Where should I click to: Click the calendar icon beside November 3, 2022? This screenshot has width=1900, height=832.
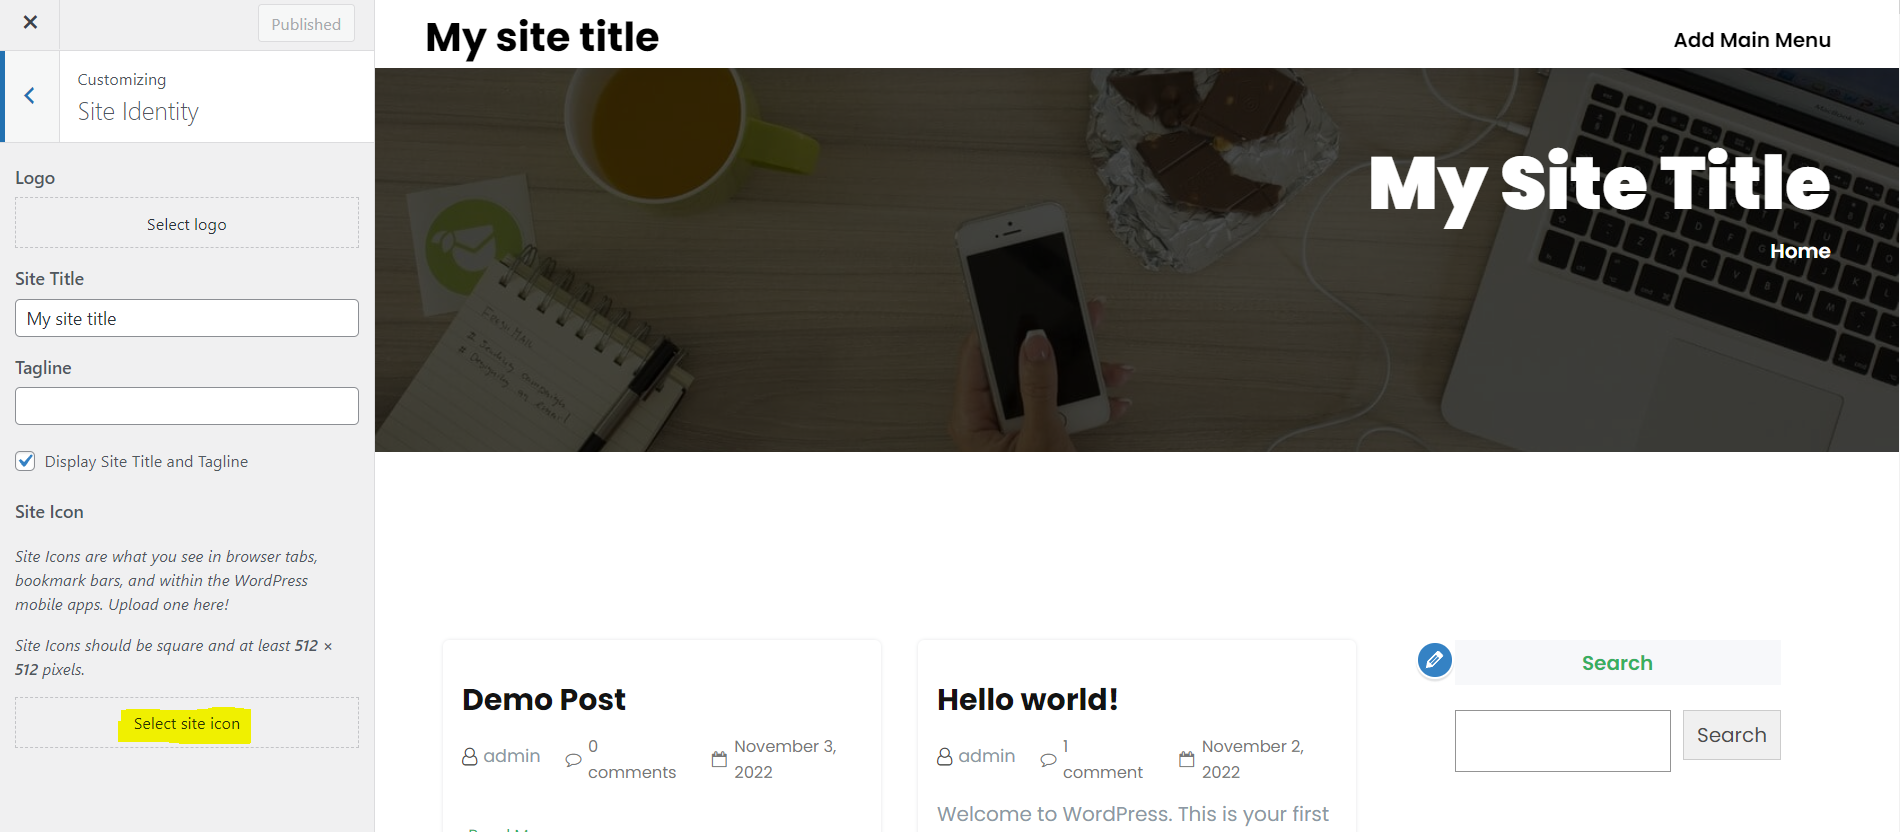719,759
